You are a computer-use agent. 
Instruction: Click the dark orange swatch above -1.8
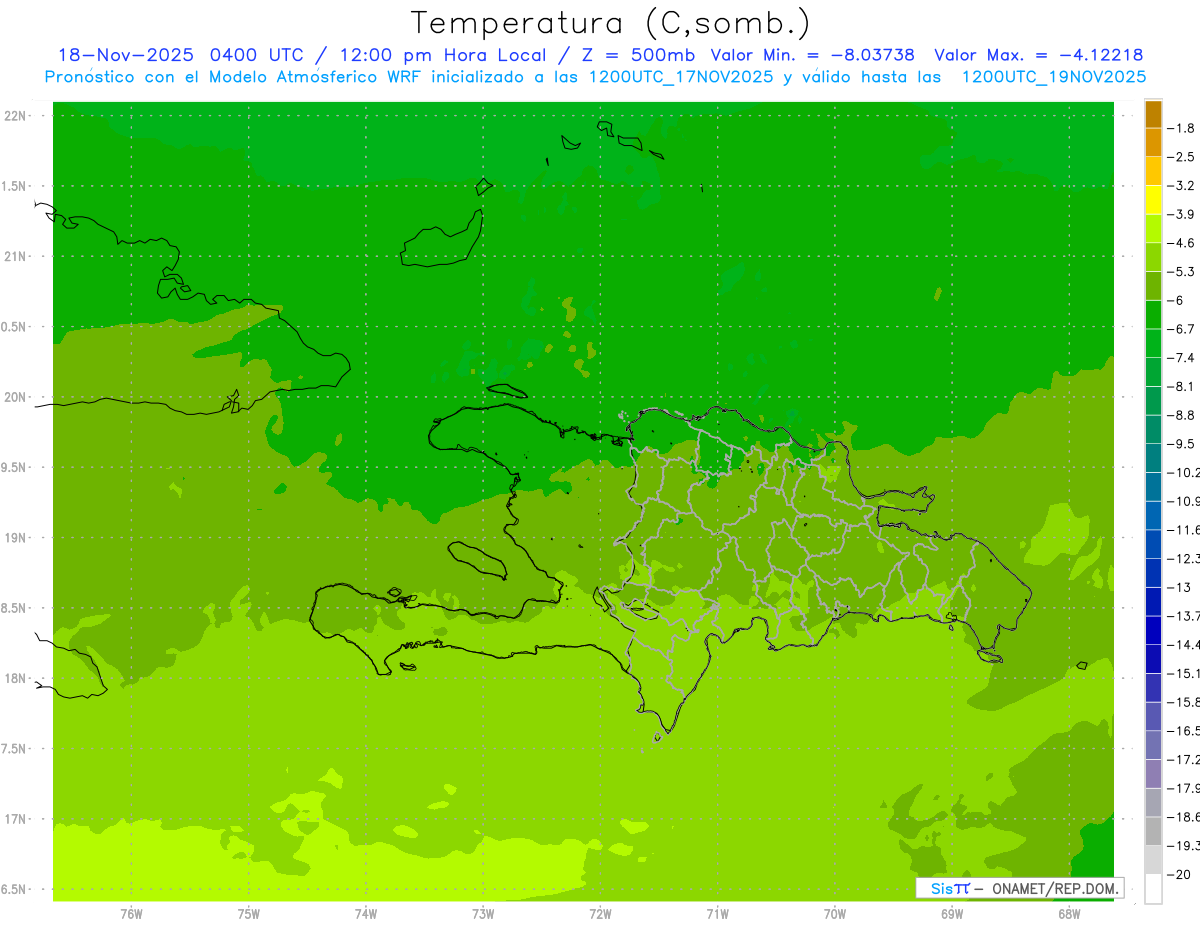coord(1153,114)
